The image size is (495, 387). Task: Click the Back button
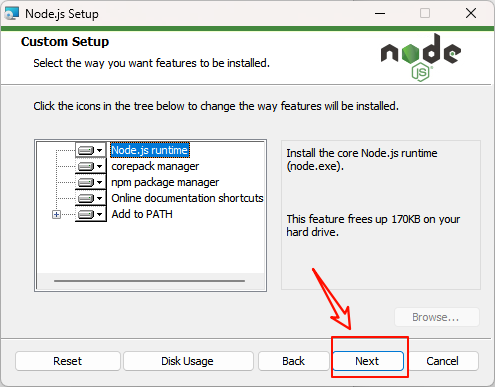(x=293, y=361)
